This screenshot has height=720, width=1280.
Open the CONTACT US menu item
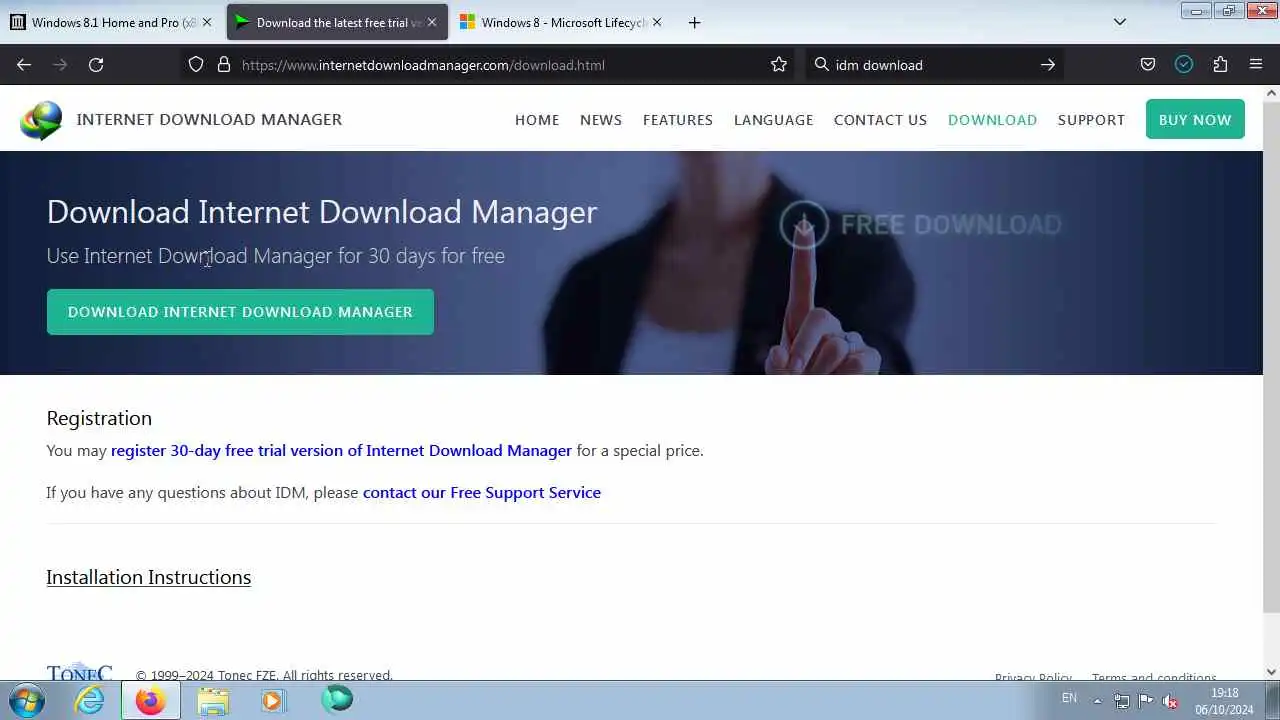point(880,120)
